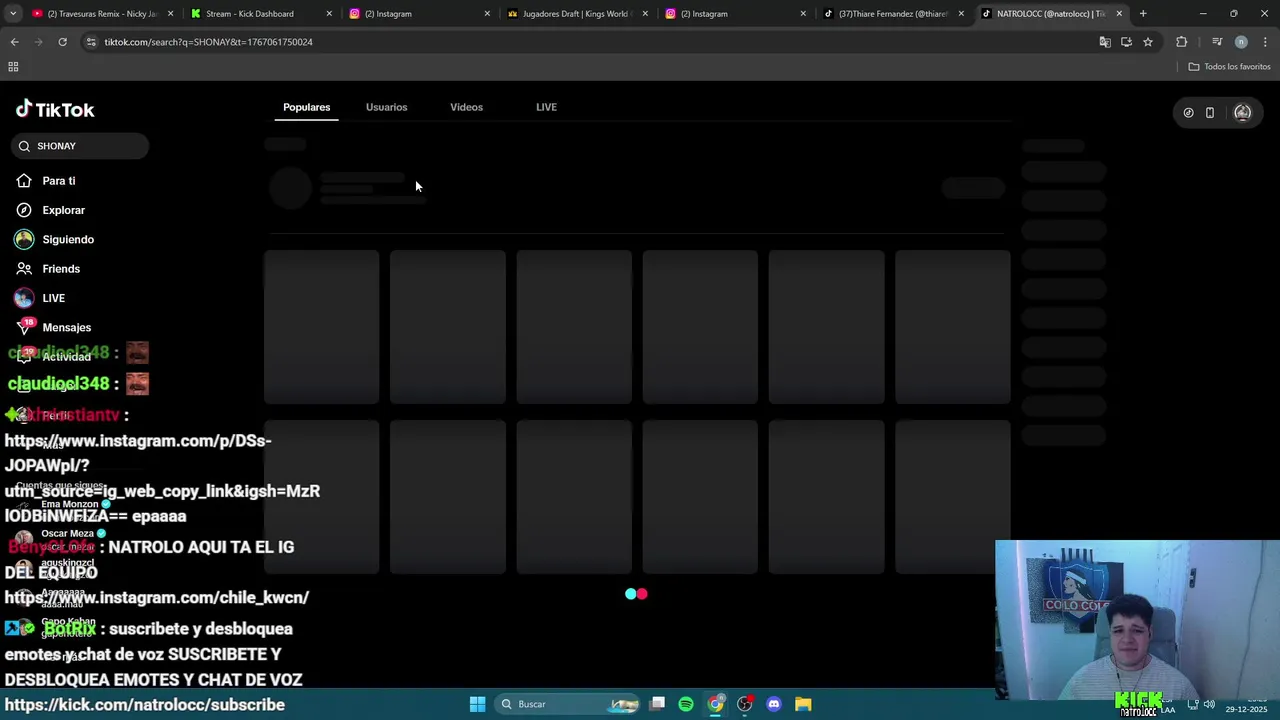Open Spotify from the taskbar
1280x720 pixels.
tap(686, 704)
